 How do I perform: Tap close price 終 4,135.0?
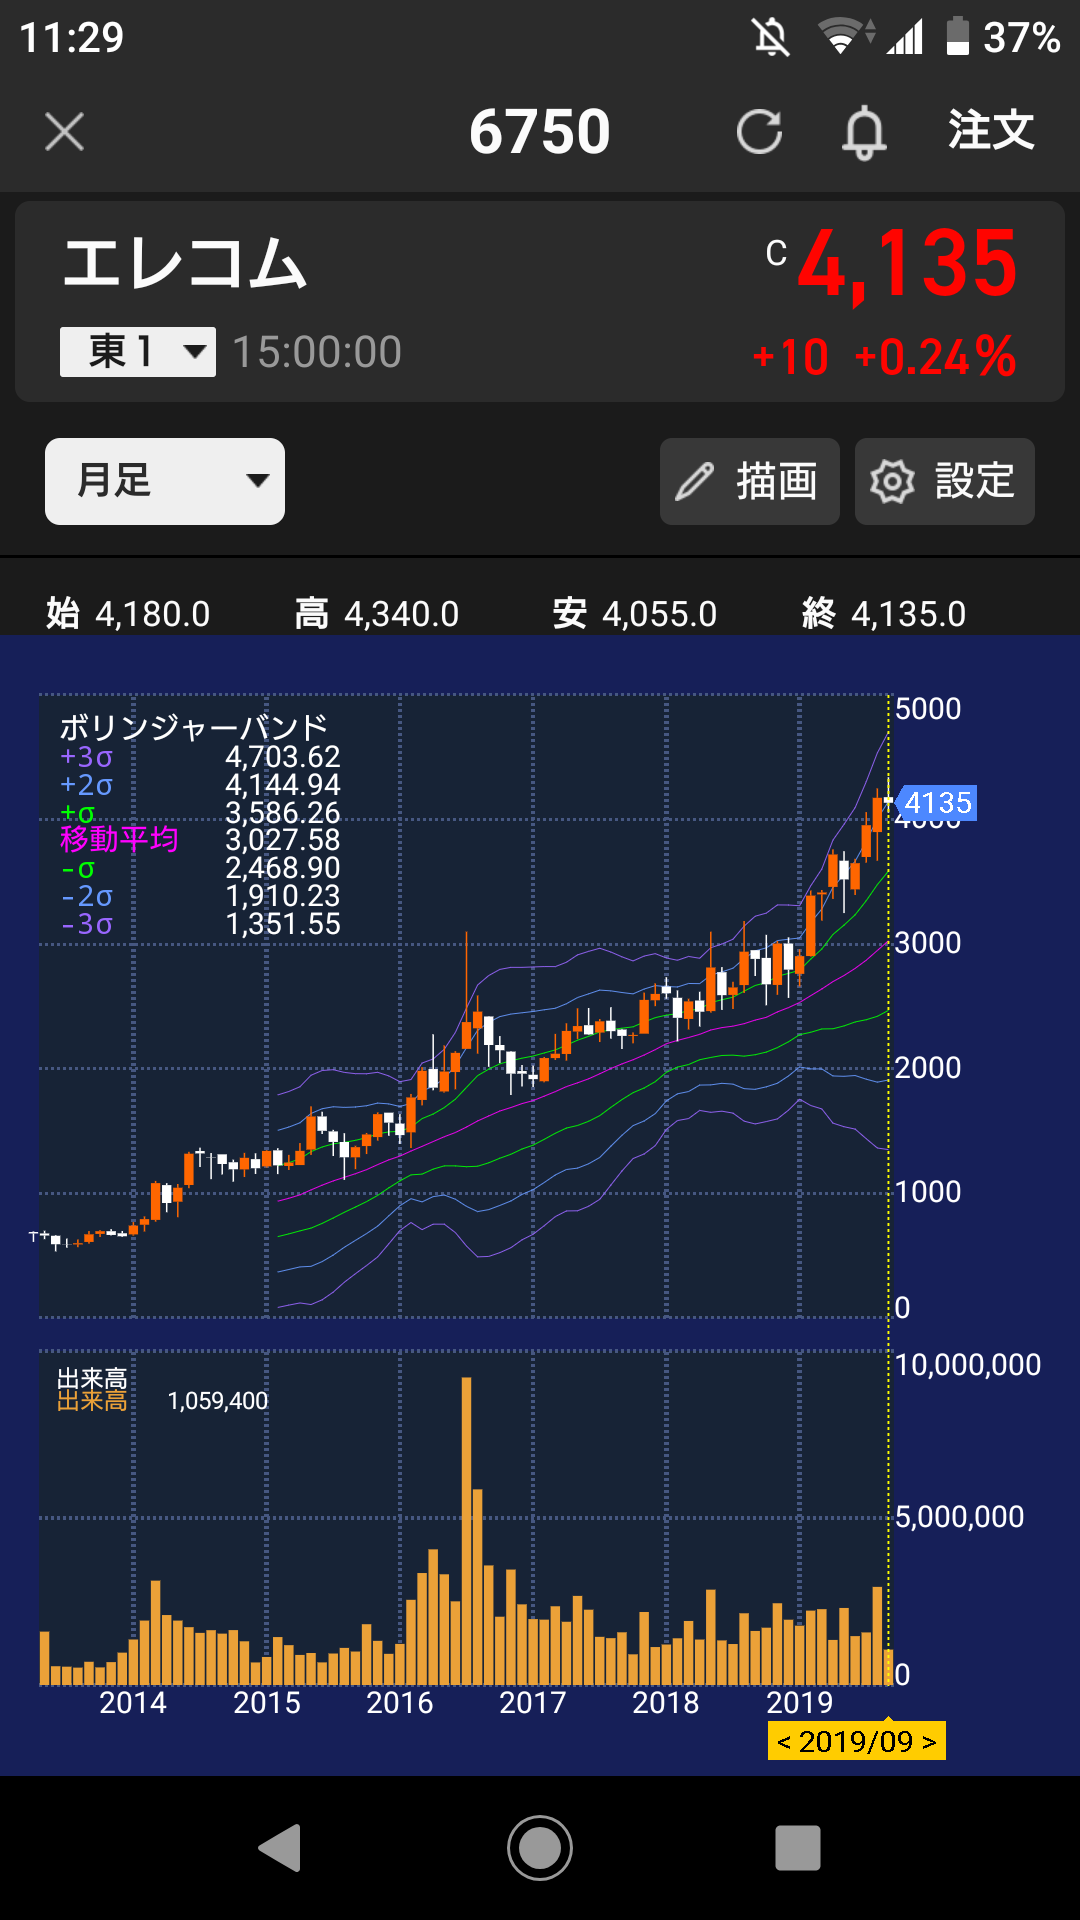(884, 614)
